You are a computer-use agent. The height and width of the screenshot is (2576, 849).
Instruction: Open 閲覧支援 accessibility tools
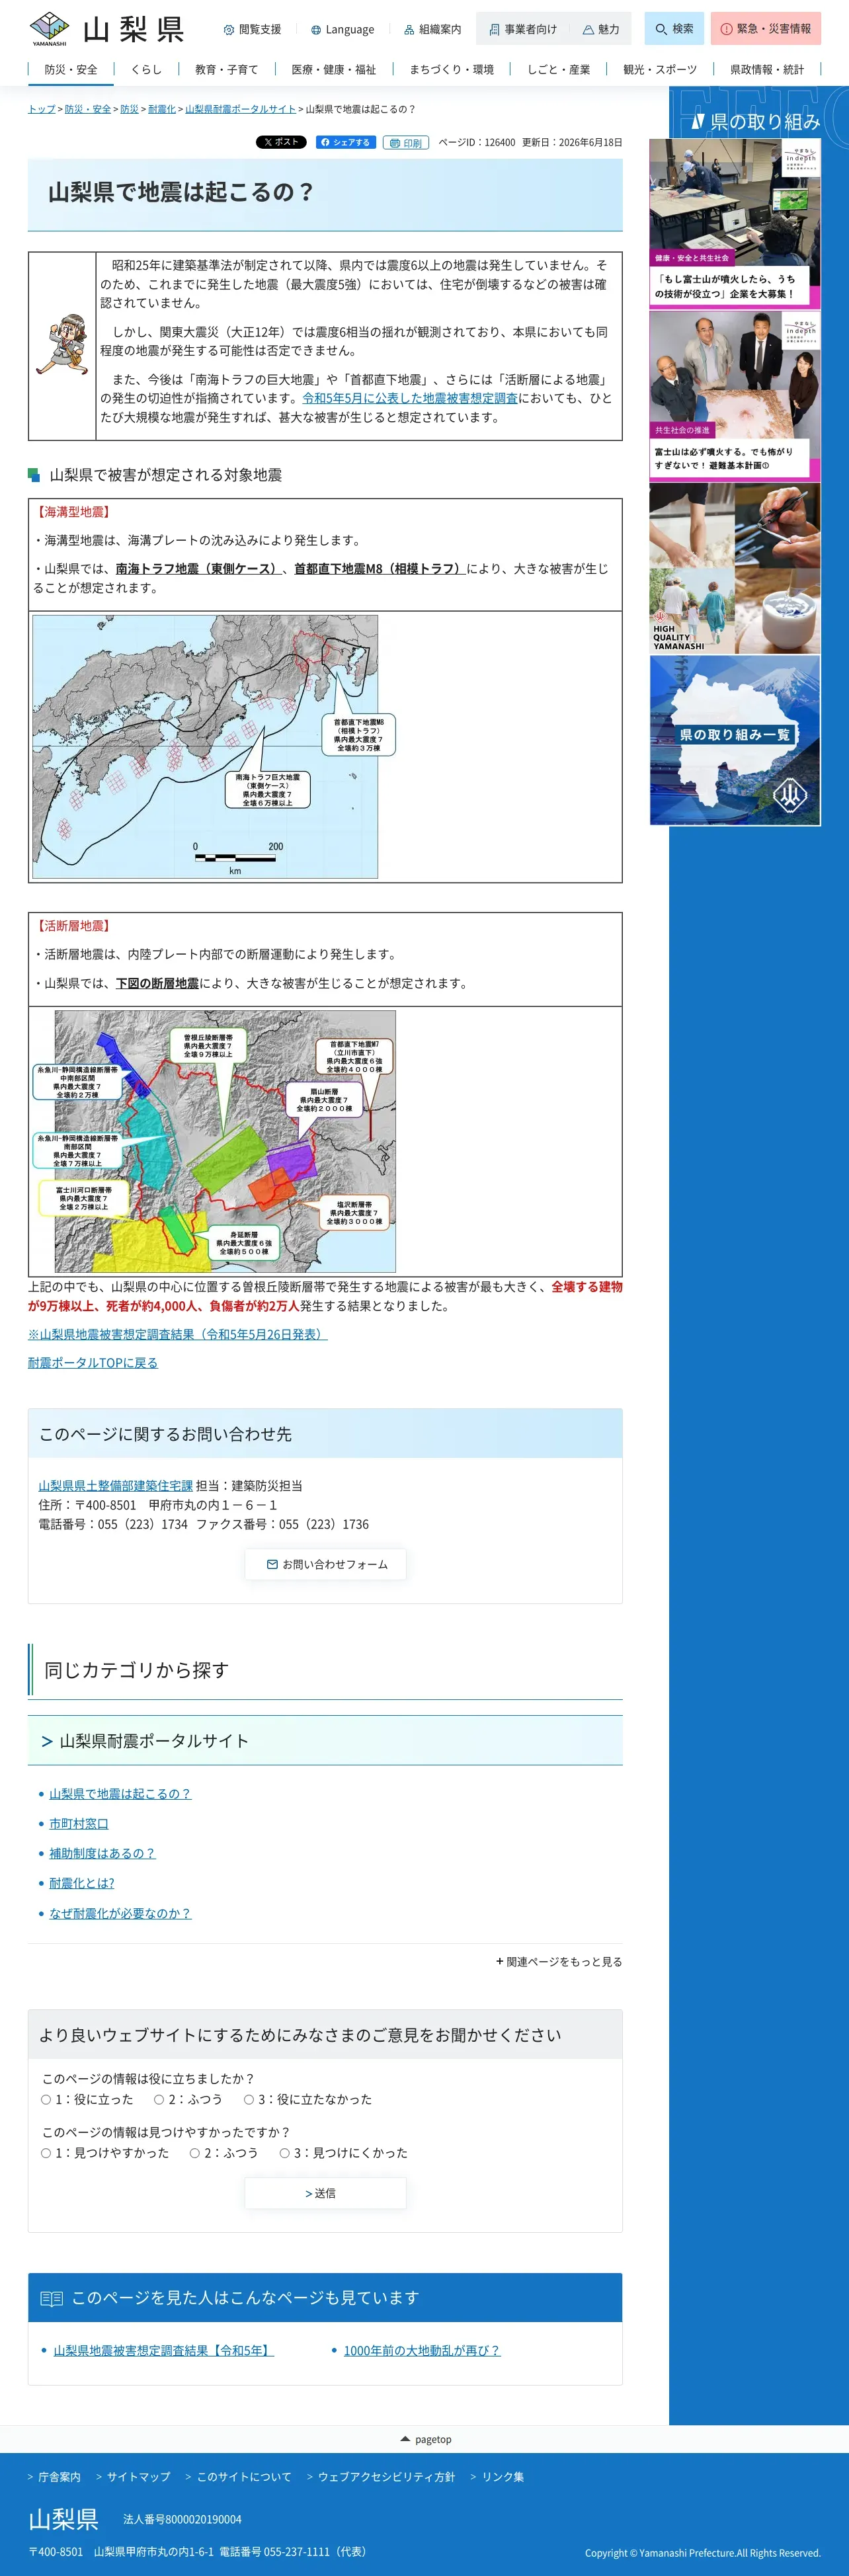tap(252, 30)
